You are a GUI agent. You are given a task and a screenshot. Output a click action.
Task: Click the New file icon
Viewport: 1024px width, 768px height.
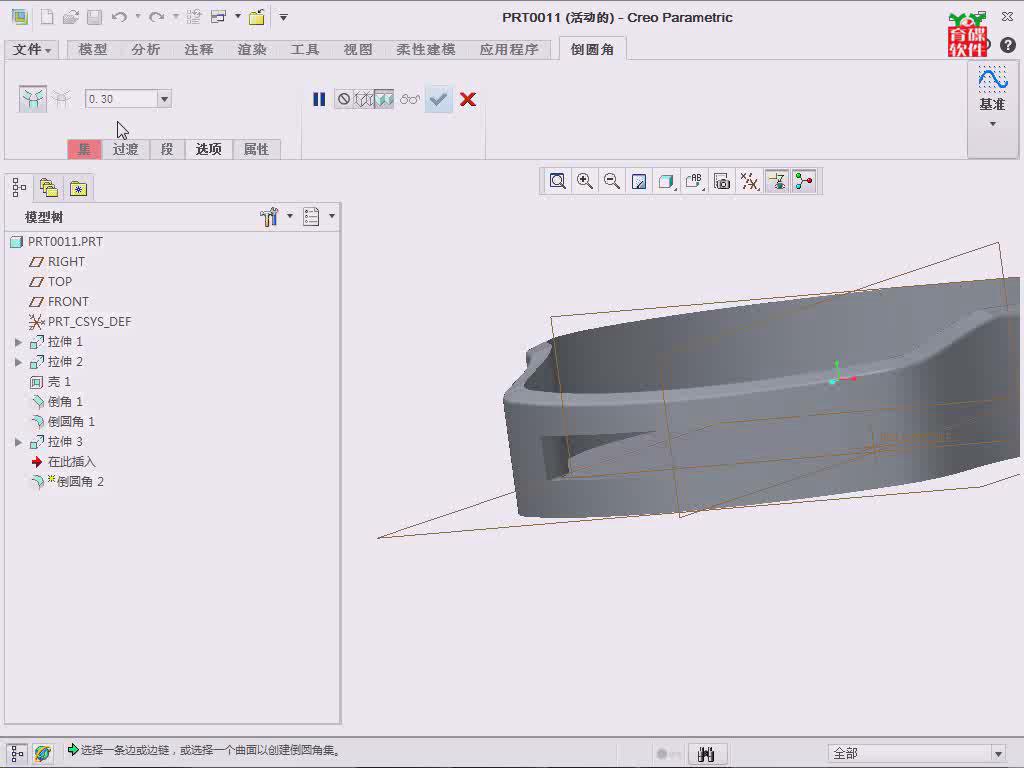tap(47, 17)
